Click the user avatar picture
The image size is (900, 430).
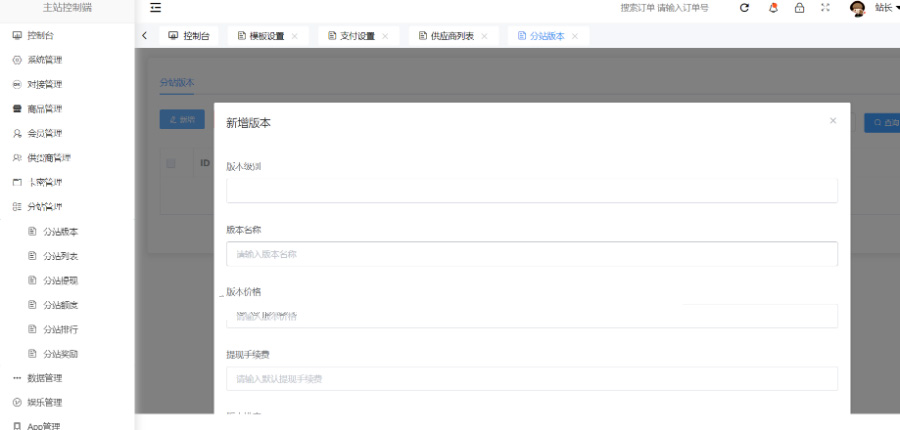[x=857, y=8]
